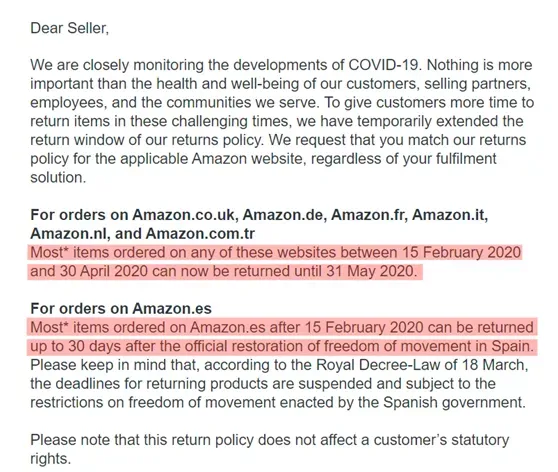The height and width of the screenshot is (472, 558).
Task: Click the word 'COVID-19' in first paragraph
Action: [385, 65]
